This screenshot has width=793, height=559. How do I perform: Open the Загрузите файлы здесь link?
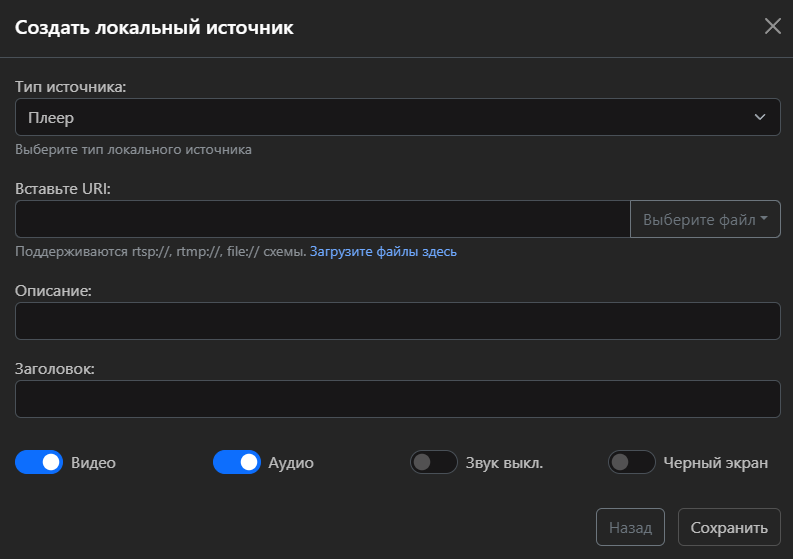pos(383,252)
